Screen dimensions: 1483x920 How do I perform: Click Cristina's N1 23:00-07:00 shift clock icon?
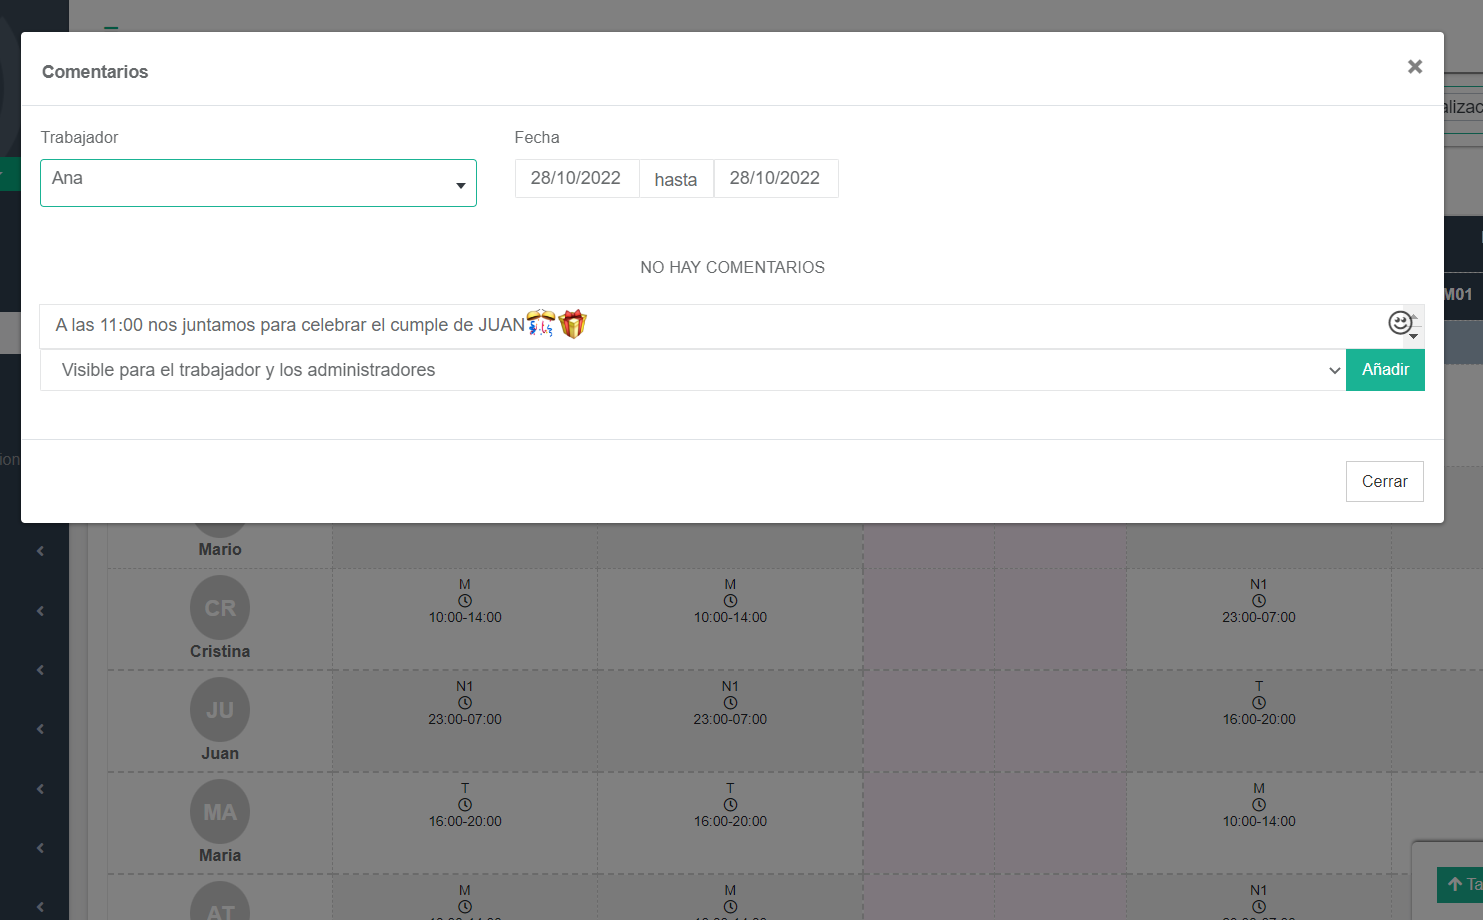click(x=1258, y=601)
